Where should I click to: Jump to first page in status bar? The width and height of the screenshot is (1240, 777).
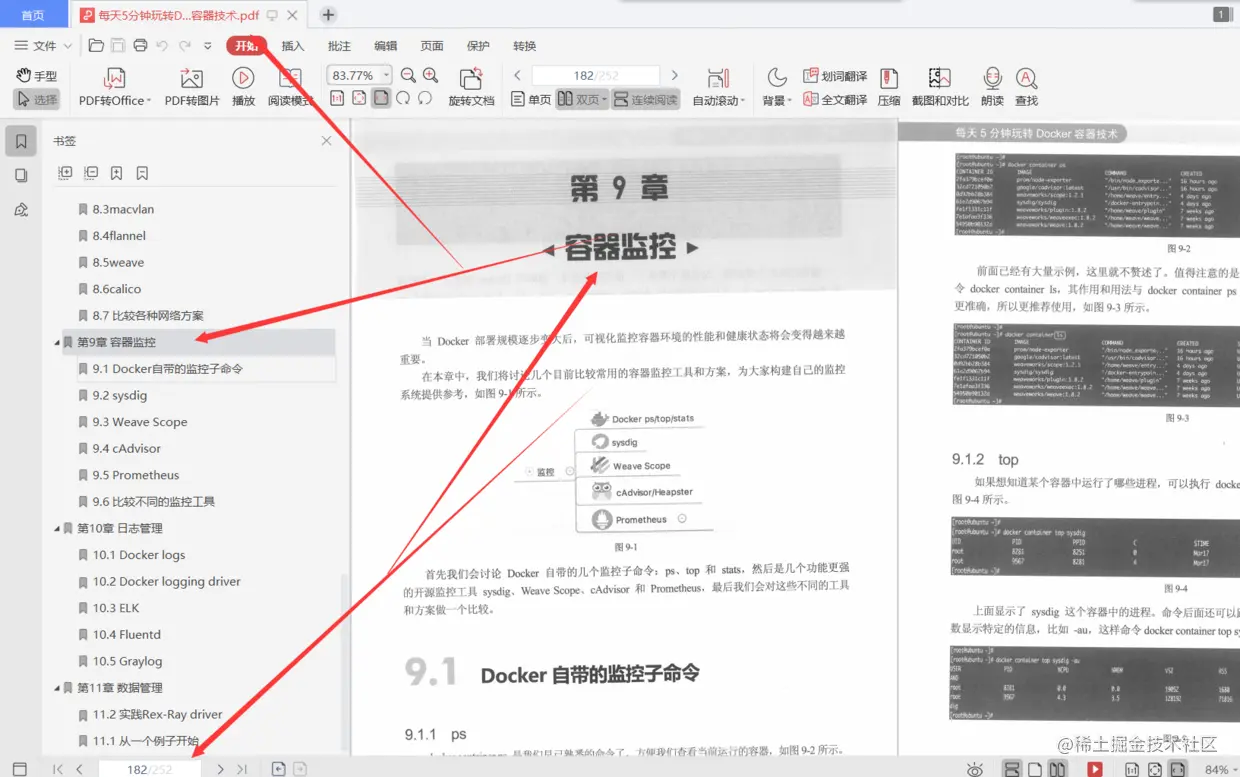(x=57, y=769)
